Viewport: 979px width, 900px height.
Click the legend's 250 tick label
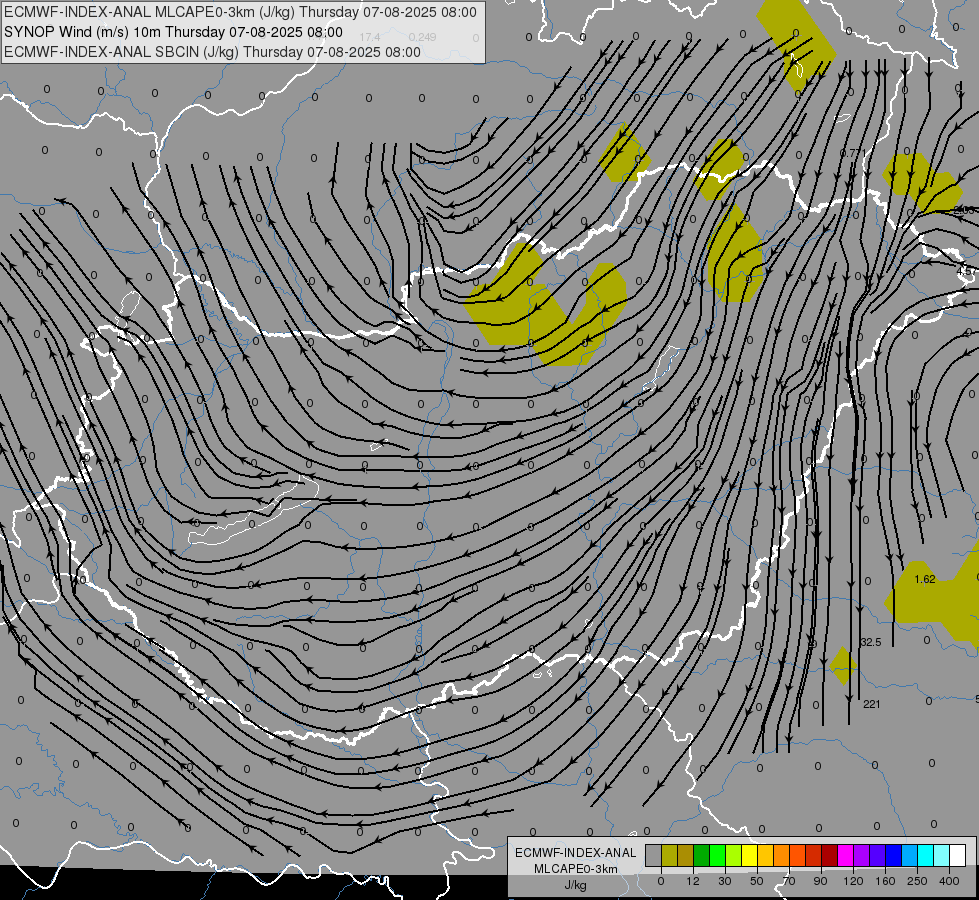[917, 881]
